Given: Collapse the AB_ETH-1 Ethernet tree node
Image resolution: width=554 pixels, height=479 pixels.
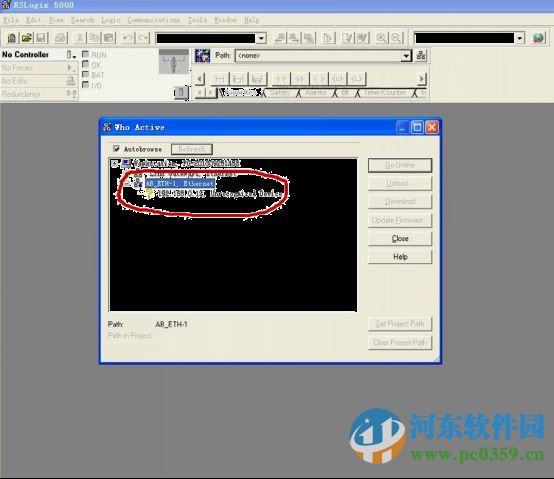Looking at the screenshot, I should point(127,183).
